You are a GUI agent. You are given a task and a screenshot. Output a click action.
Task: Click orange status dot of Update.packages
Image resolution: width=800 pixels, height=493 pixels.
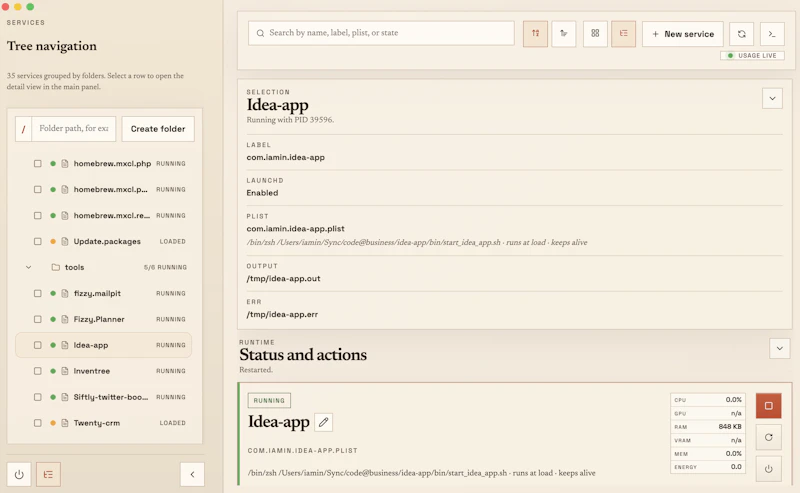pyautogui.click(x=53, y=241)
